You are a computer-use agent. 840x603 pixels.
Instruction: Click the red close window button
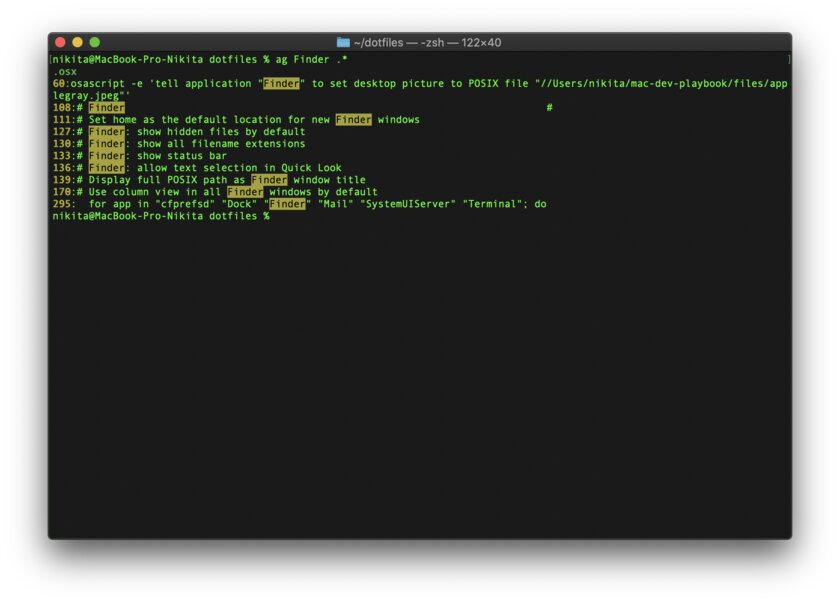tap(61, 42)
